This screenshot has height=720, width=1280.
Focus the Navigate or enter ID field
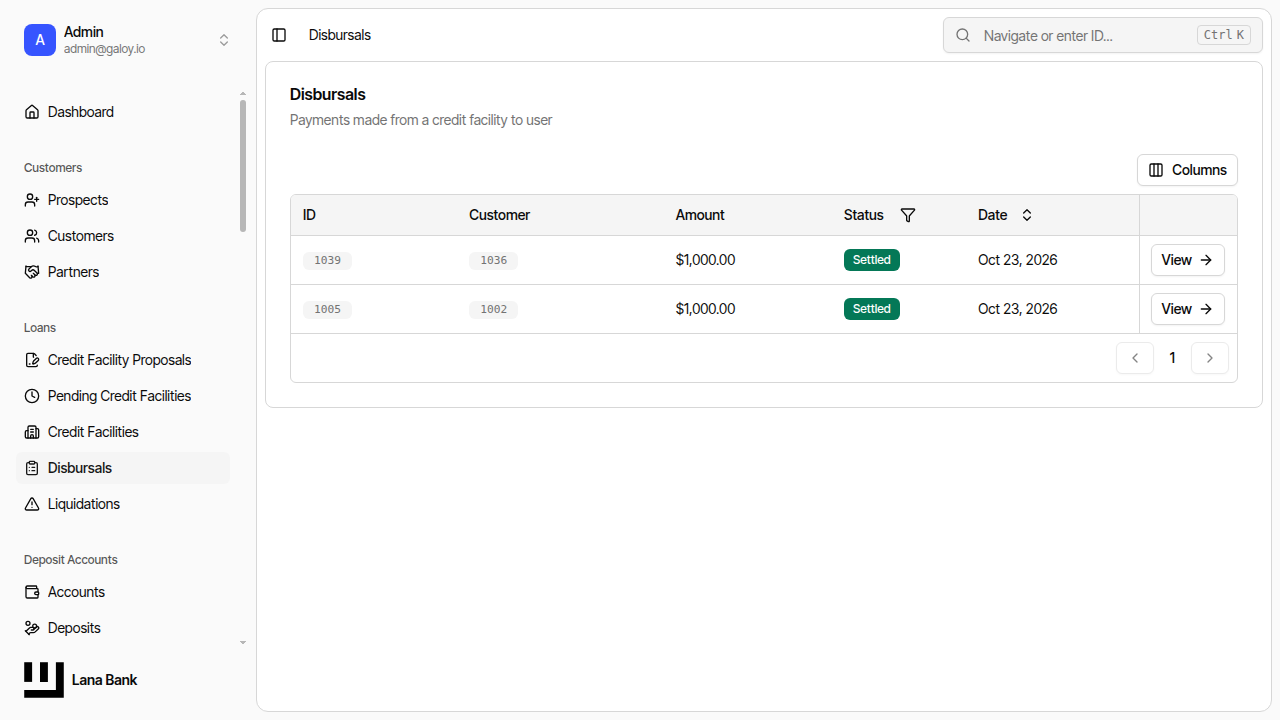(1103, 35)
